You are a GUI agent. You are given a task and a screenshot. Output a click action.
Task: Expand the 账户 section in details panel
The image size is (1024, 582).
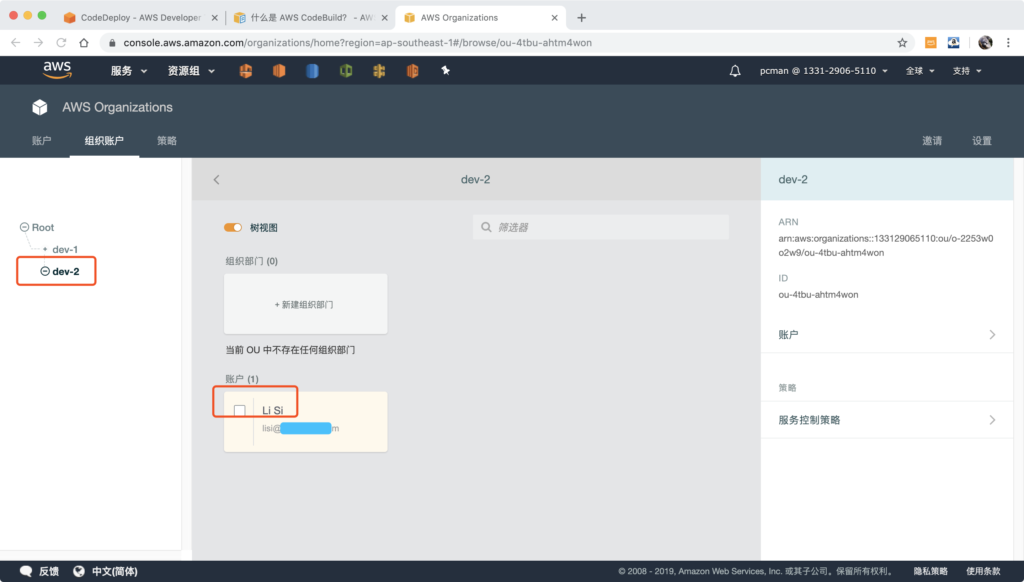click(x=887, y=334)
